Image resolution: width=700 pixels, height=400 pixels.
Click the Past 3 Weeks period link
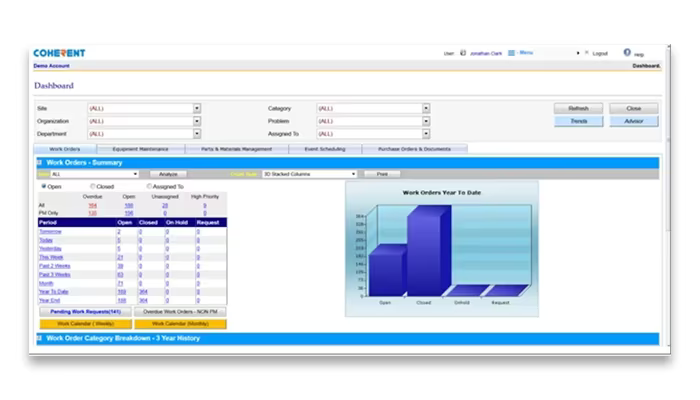[54, 275]
